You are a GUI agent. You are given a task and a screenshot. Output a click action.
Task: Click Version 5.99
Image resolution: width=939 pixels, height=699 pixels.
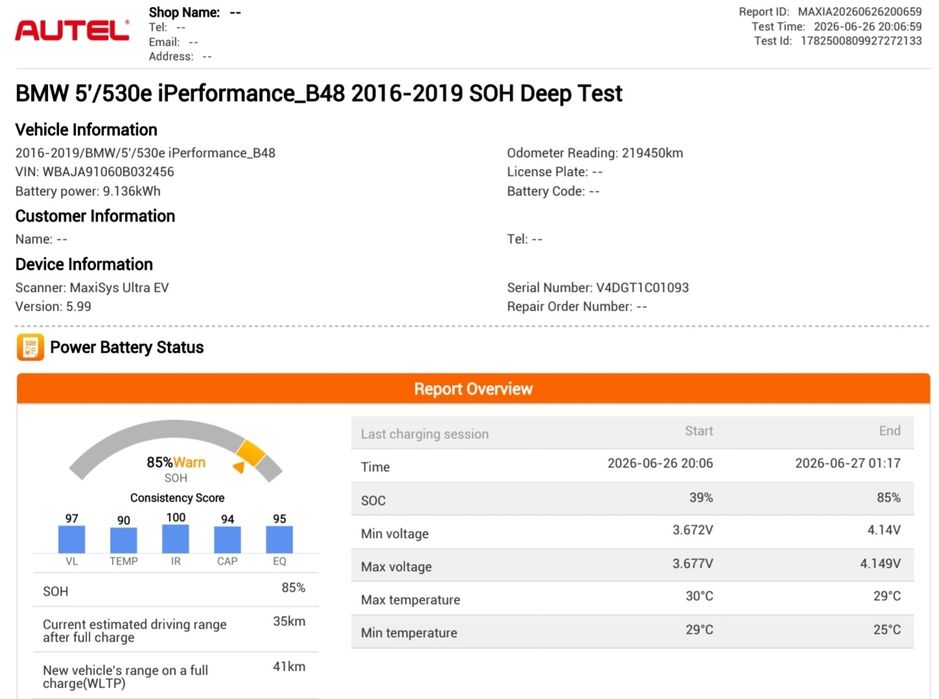pos(53,307)
